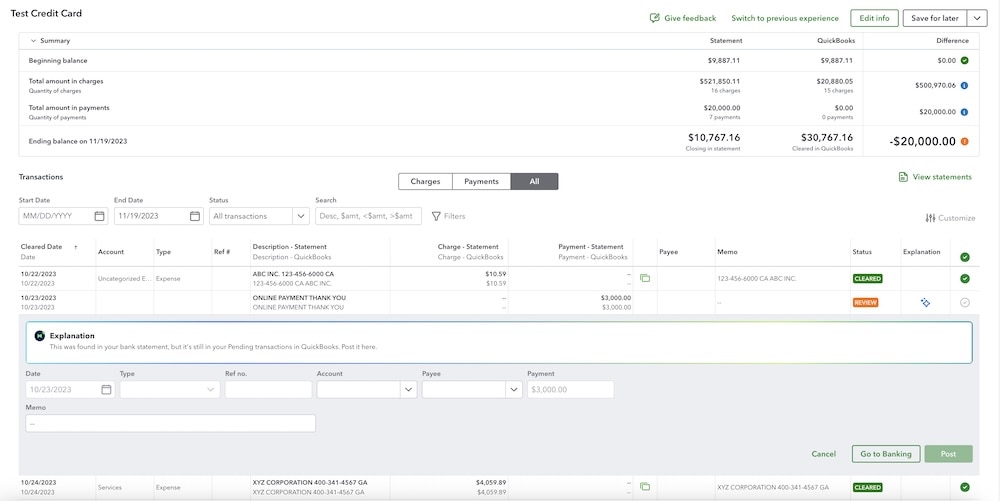Click the ONLINE PAYMENT THANK YOU description
Viewport: 1000px width, 501px height.
299,298
